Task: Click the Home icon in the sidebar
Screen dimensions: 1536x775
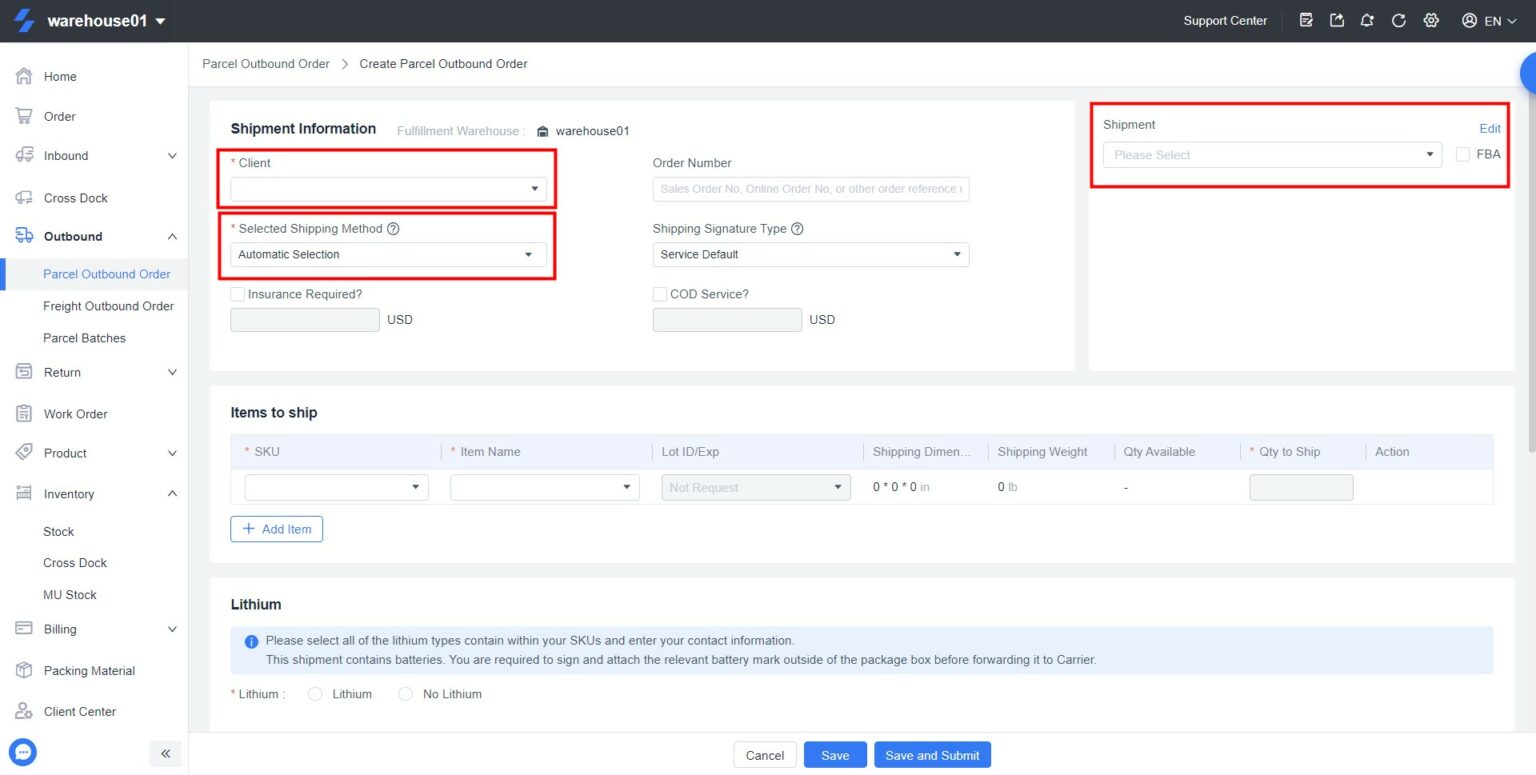Action: pos(25,76)
